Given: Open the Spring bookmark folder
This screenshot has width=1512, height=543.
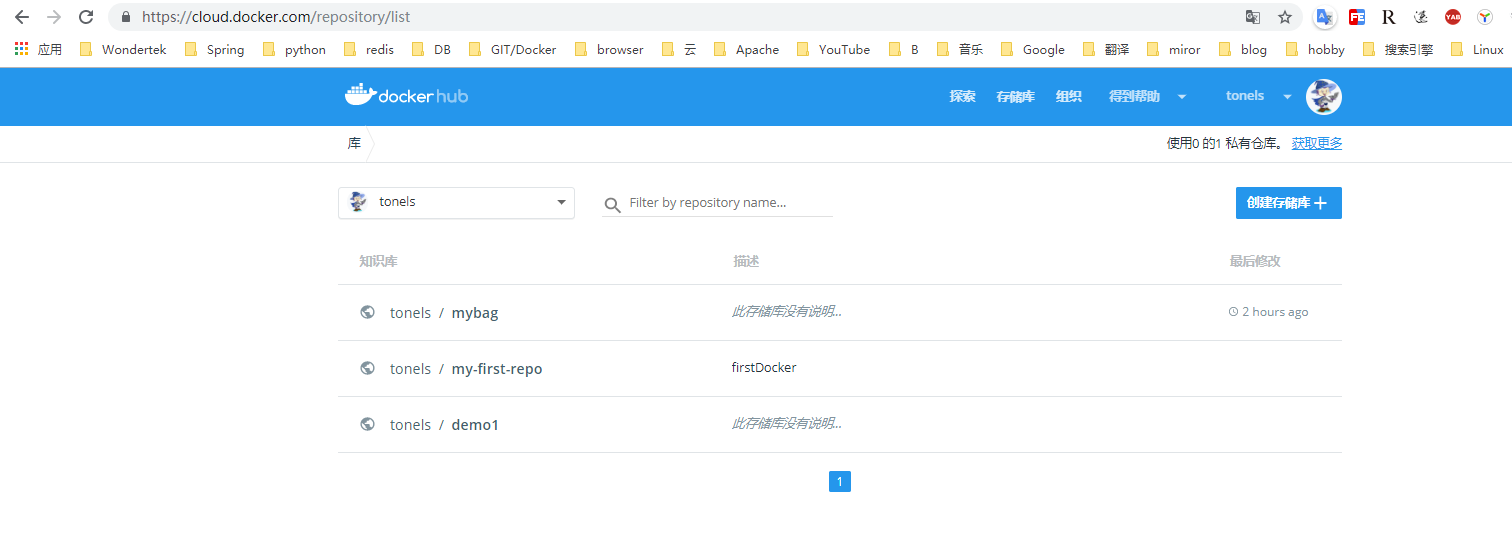Looking at the screenshot, I should coord(215,49).
